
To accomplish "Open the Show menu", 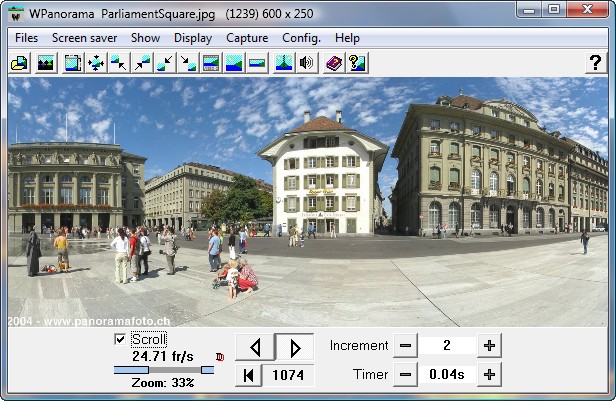I will pos(145,38).
